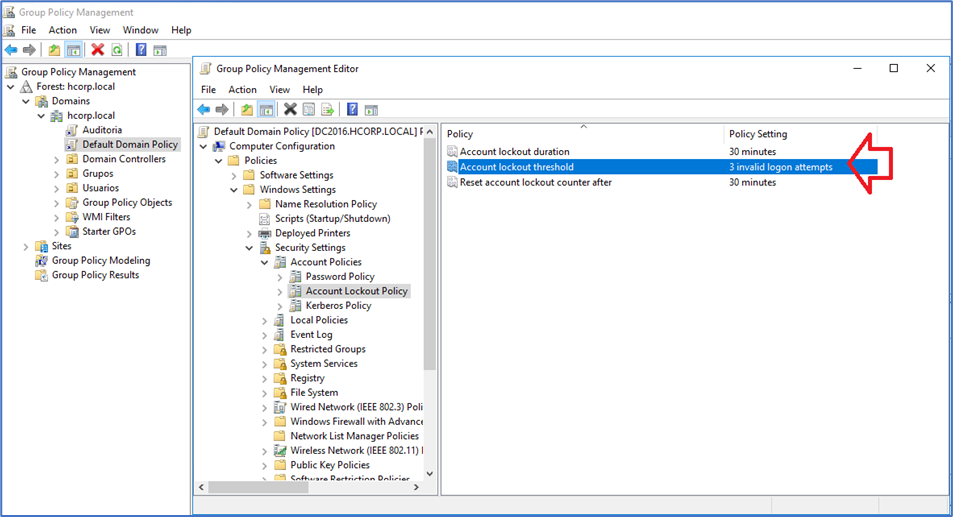953x517 pixels.
Task: Click Up One Level icon in Editor toolbar
Action: [247, 110]
